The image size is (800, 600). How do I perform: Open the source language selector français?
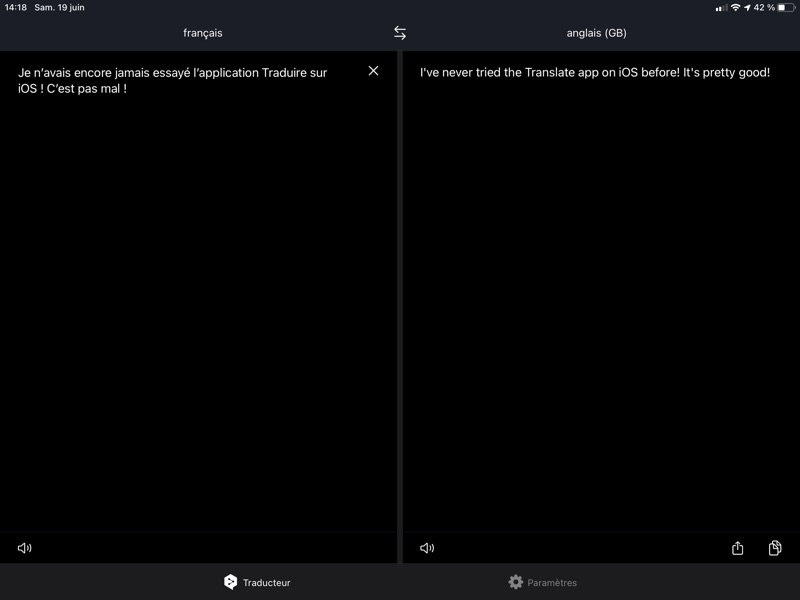(202, 33)
